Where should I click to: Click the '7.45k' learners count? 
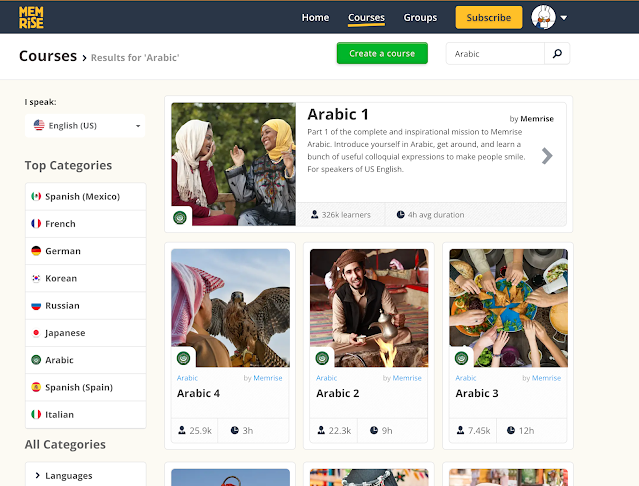tap(479, 431)
